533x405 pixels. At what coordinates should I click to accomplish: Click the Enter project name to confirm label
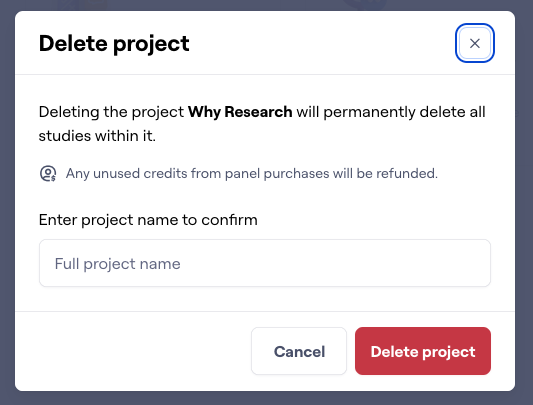(x=148, y=220)
